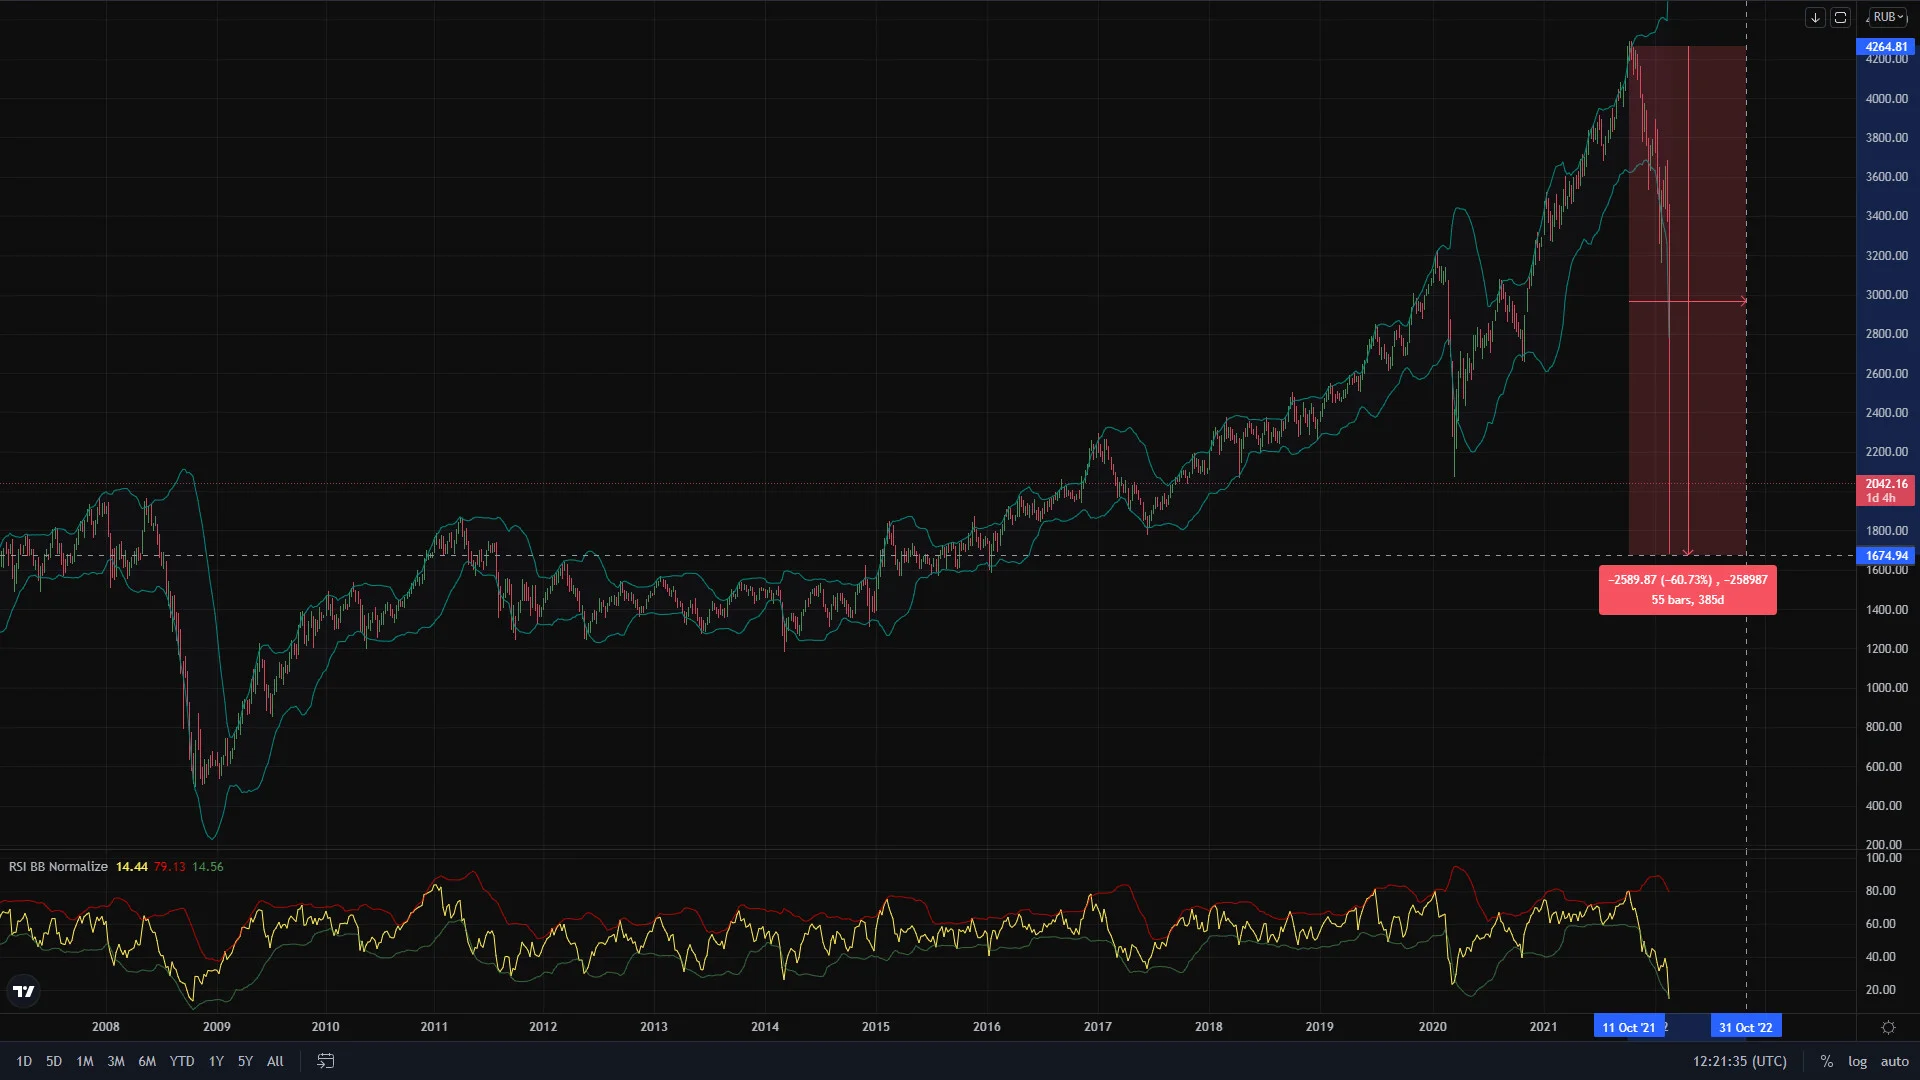Select the 5Y time range
Image resolution: width=1920 pixels, height=1080 pixels.
pos(245,1061)
